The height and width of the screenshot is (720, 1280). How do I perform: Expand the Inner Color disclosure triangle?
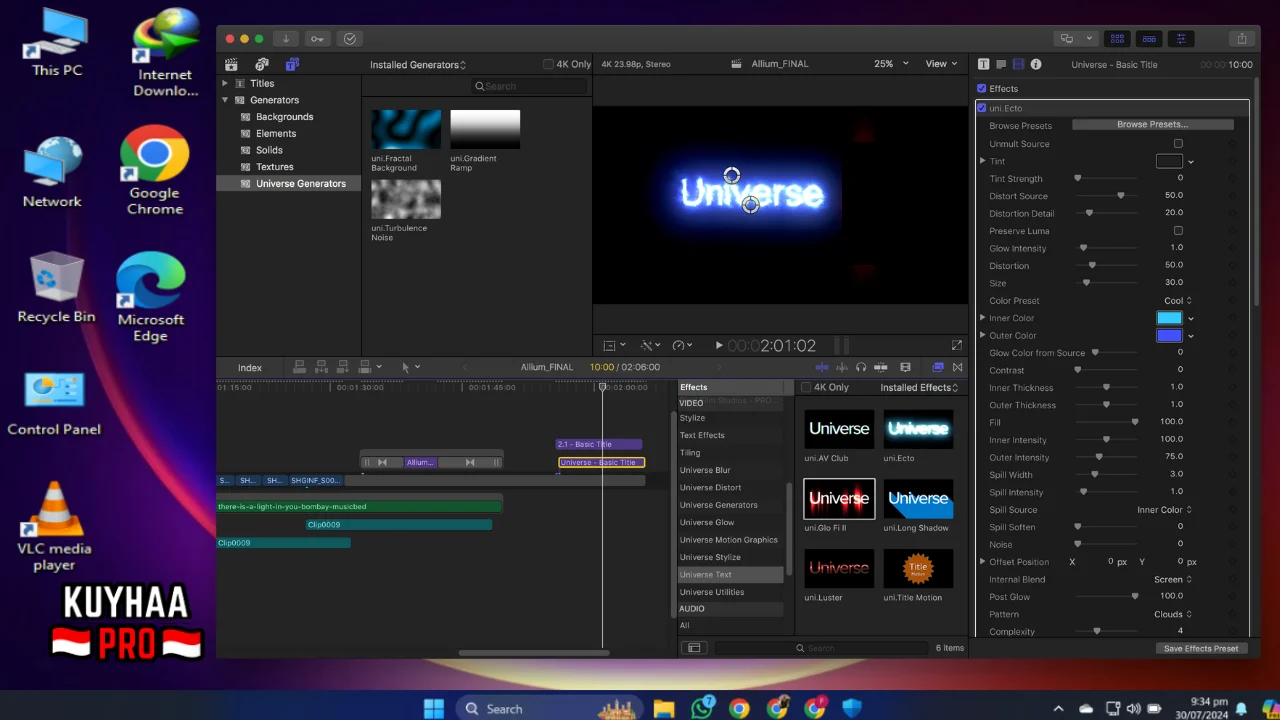983,318
